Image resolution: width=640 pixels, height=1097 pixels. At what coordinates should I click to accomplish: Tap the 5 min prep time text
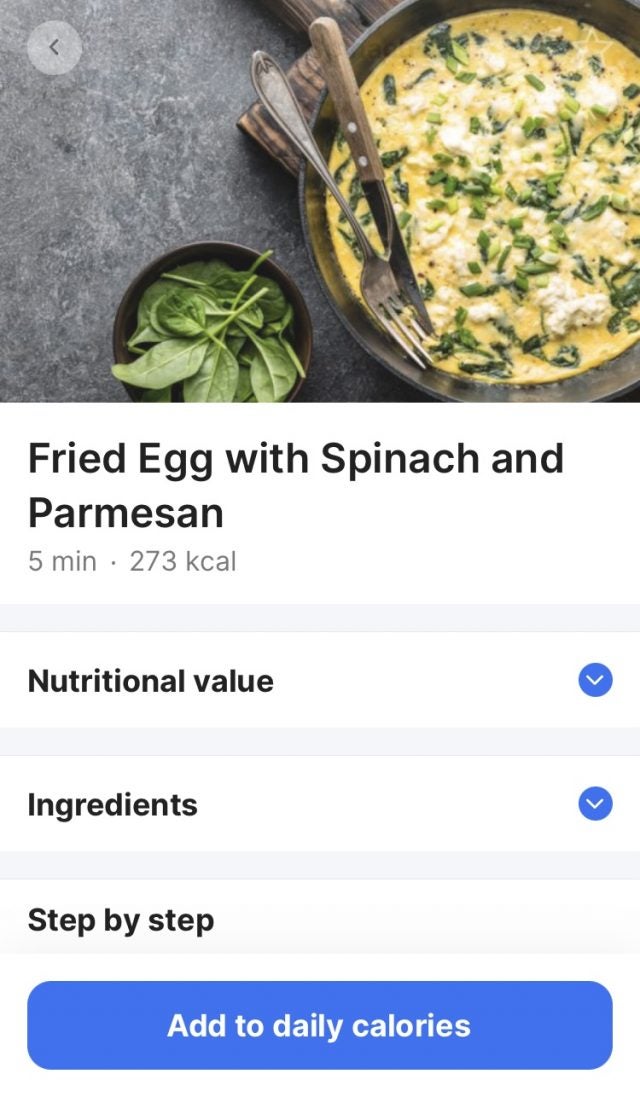click(62, 561)
